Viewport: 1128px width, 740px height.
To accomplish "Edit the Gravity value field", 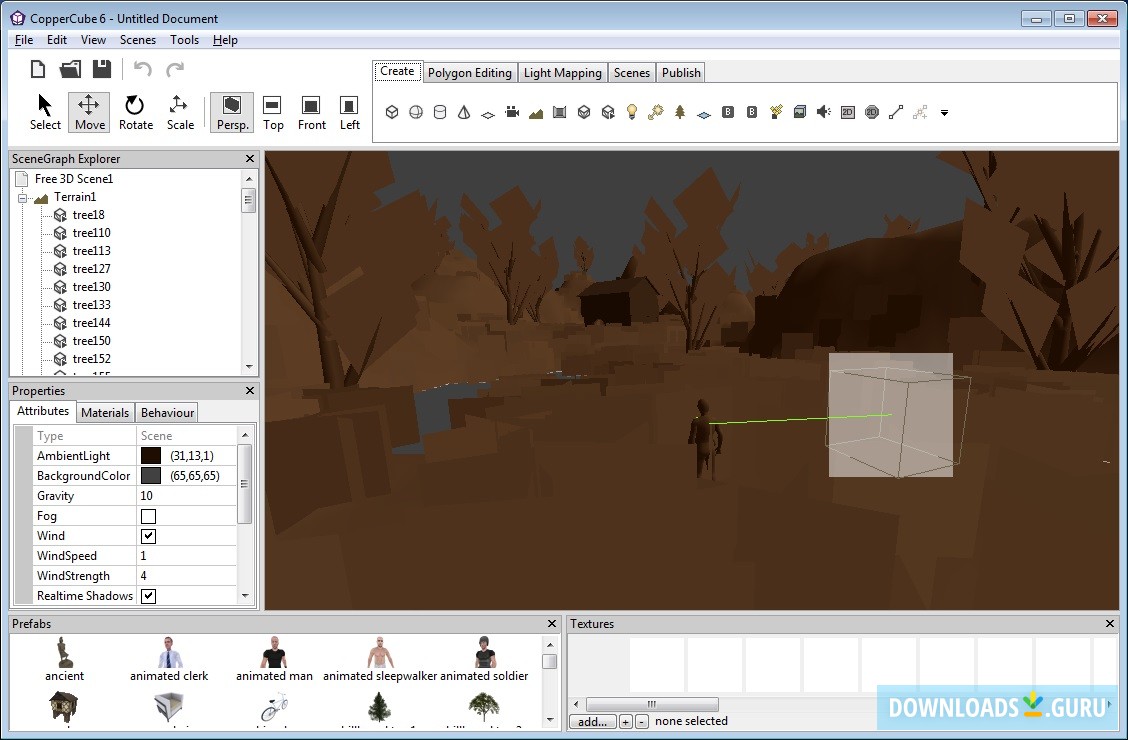I will [186, 496].
